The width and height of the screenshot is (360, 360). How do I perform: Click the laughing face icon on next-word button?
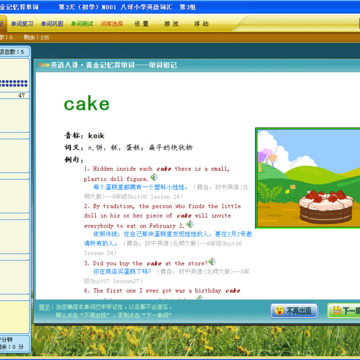pyautogui.click(x=336, y=311)
